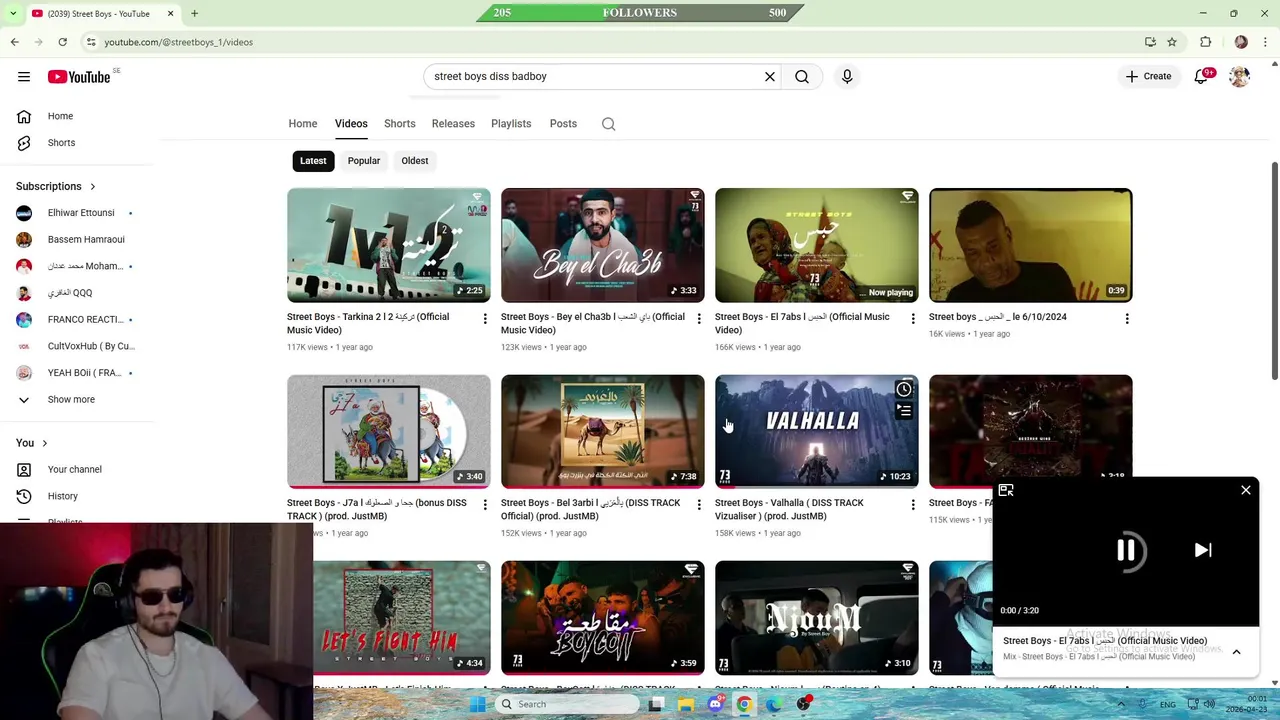Switch to channel Releases tab

pyautogui.click(x=453, y=124)
